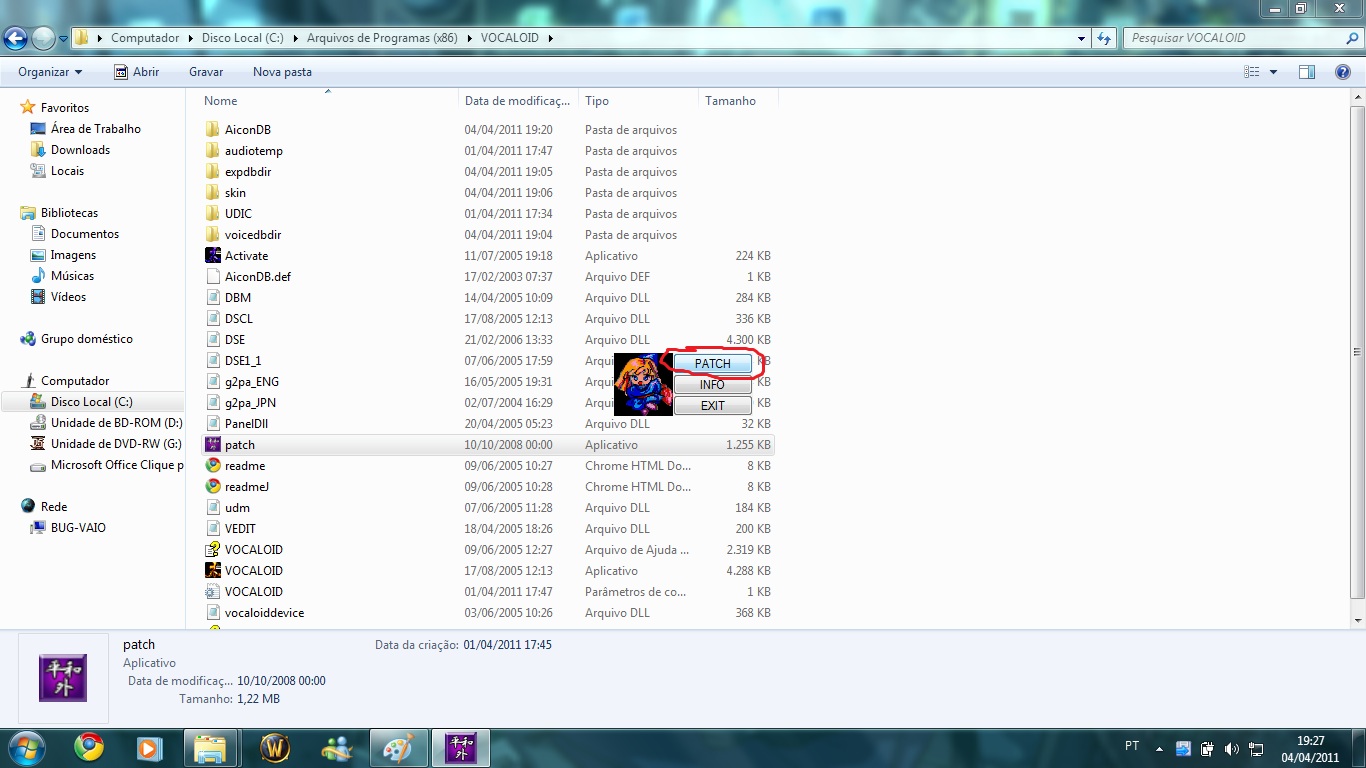This screenshot has height=768, width=1366.
Task: Click Arquivos de Programas (x86) breadcrumb
Action: point(382,38)
